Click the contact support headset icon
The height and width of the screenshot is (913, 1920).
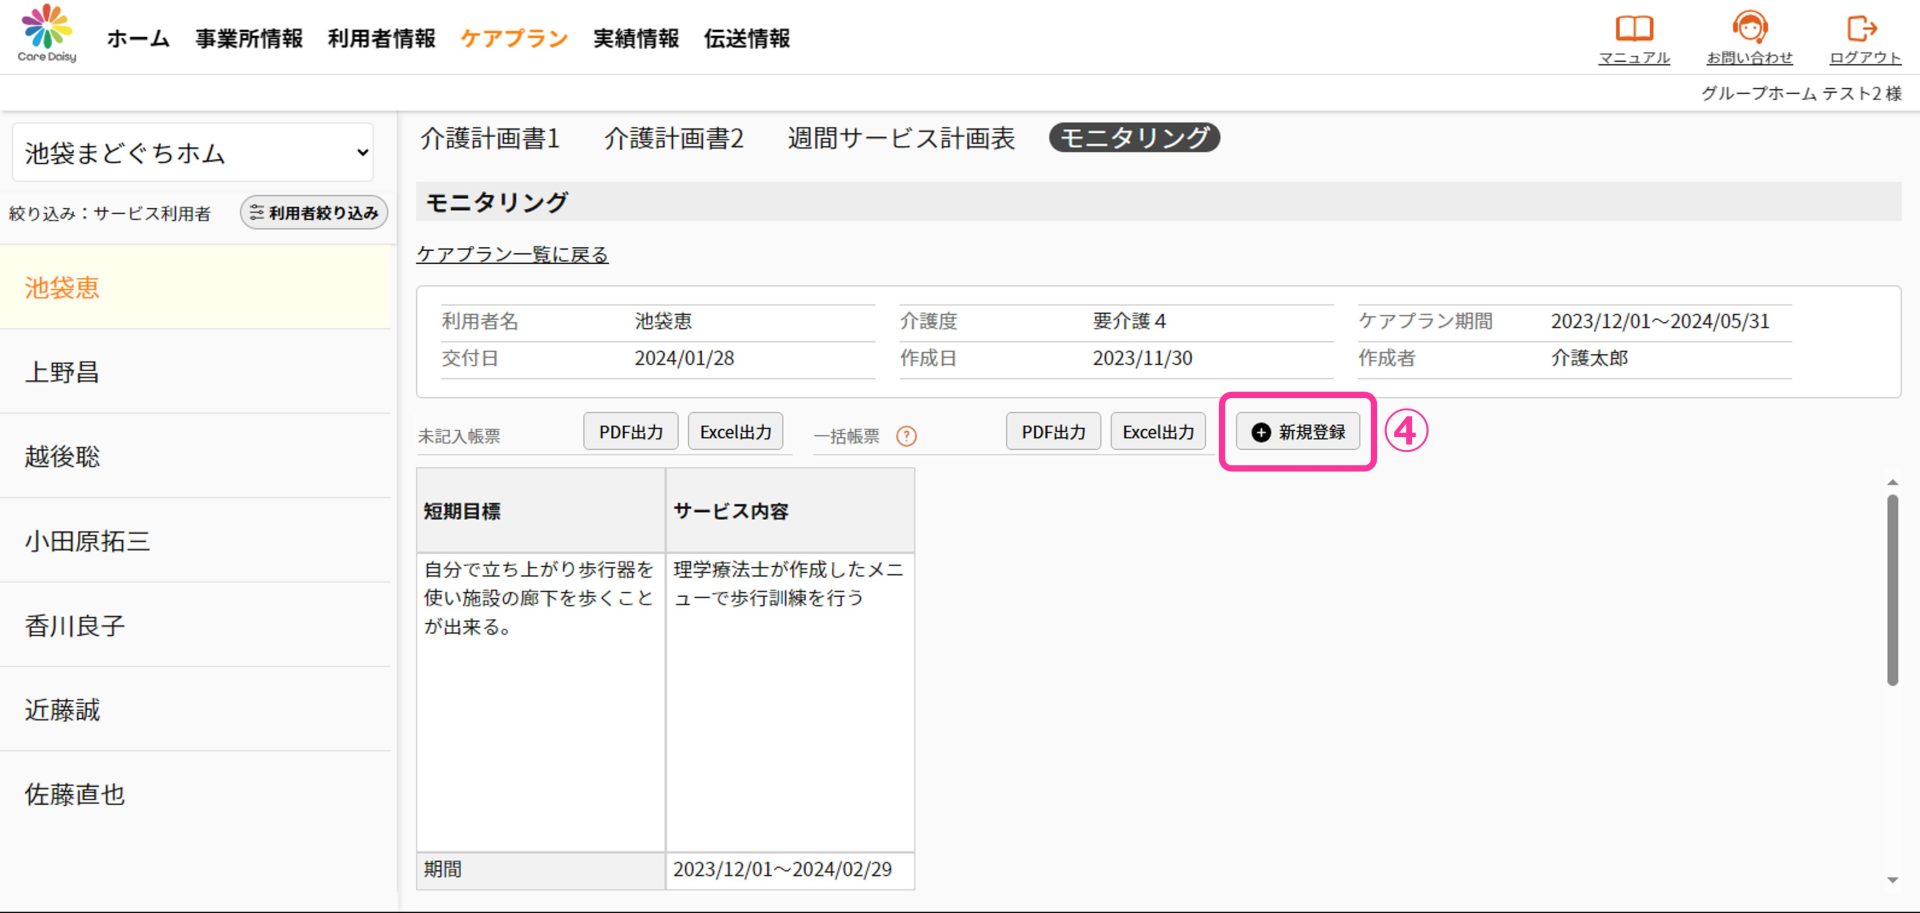click(1749, 28)
